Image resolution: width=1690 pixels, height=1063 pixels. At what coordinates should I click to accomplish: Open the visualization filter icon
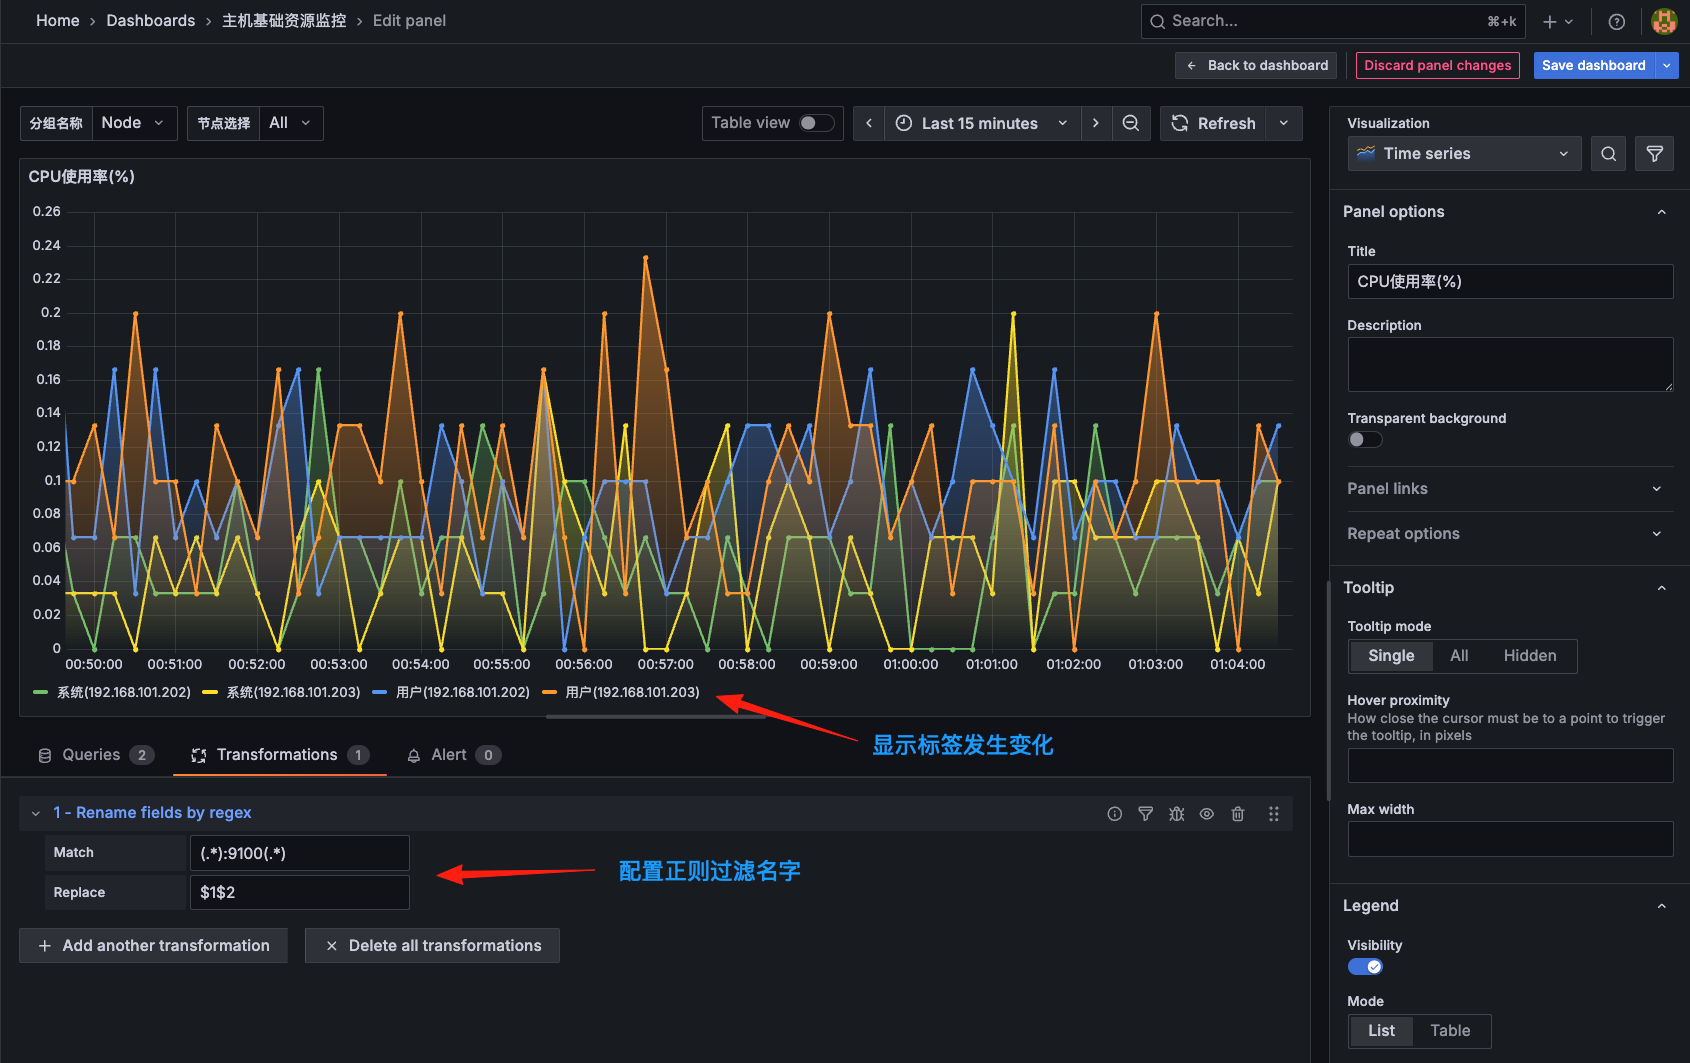[x=1654, y=153]
